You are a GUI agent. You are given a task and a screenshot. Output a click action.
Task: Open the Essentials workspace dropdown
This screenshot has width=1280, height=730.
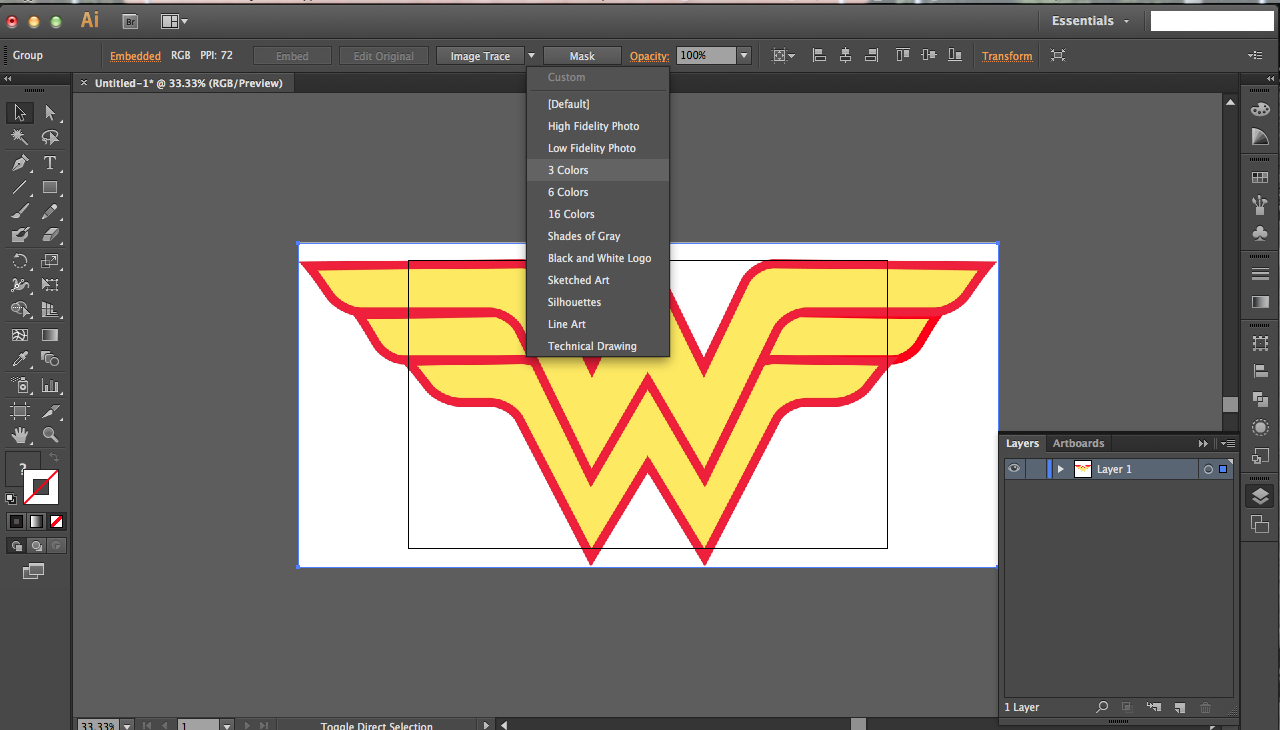coord(1091,21)
